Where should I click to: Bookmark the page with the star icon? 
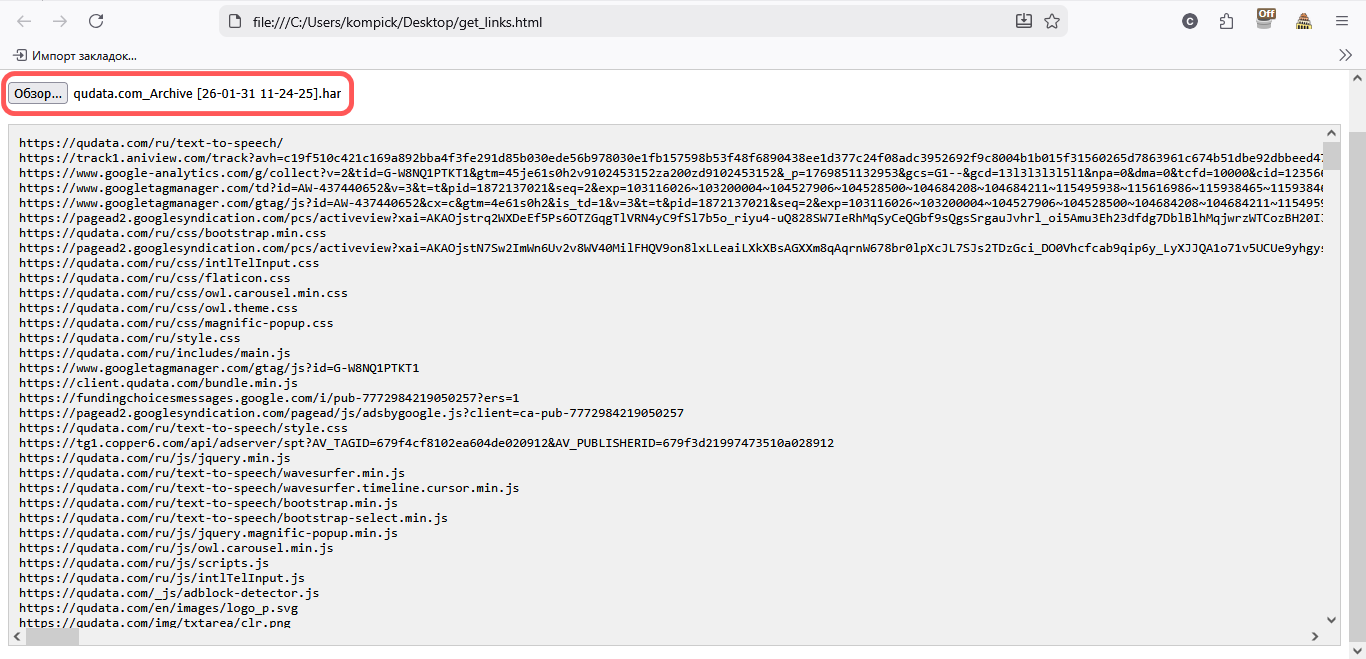[x=1051, y=20]
